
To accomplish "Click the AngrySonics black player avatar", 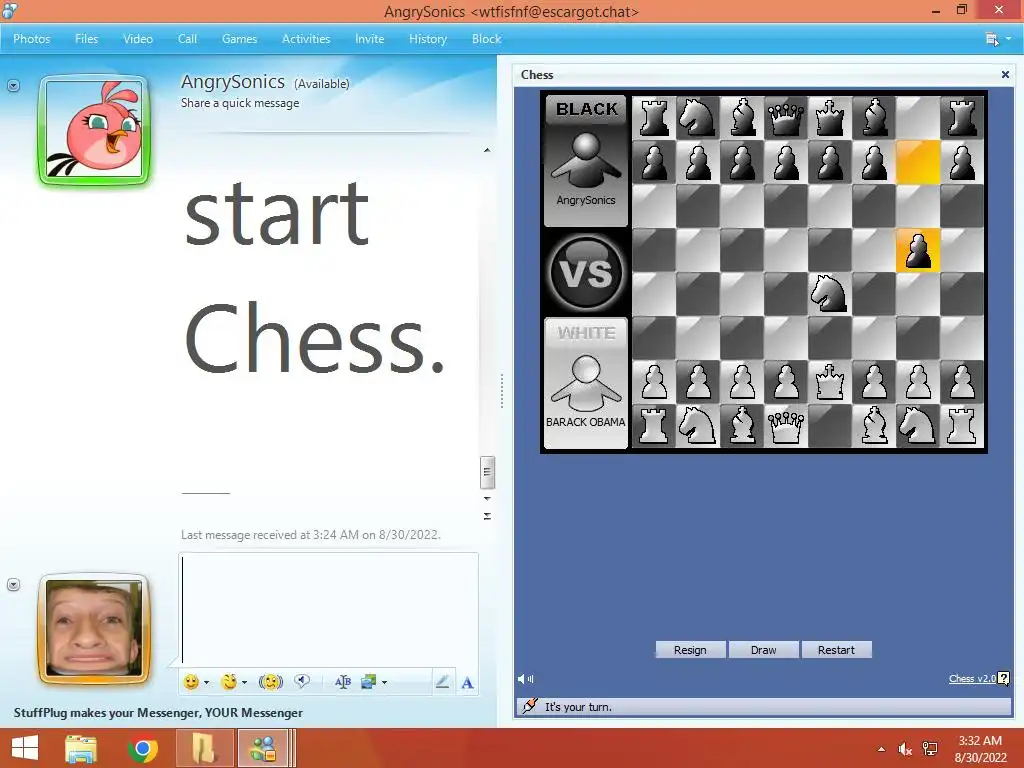I will point(586,160).
